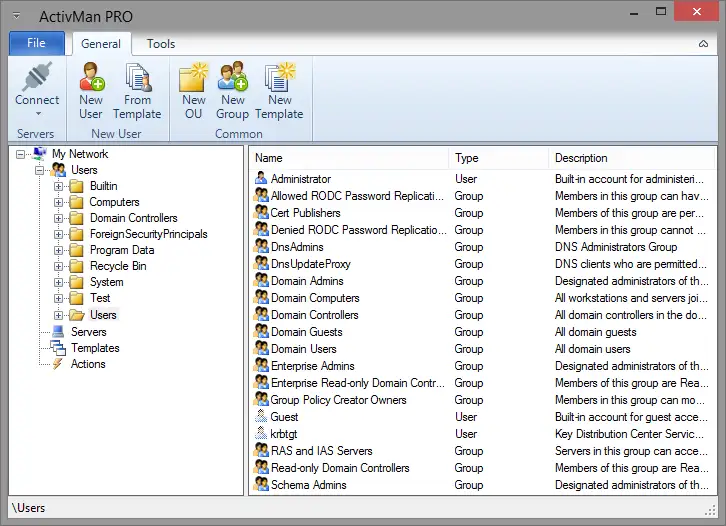Viewport: 726px width, 526px height.
Task: Create a New Group
Action: click(x=232, y=91)
